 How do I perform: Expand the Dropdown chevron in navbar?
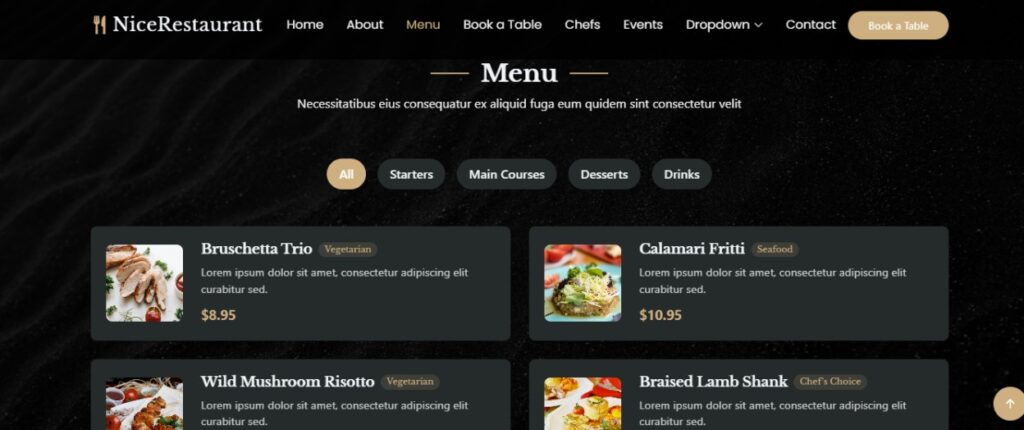pos(758,25)
